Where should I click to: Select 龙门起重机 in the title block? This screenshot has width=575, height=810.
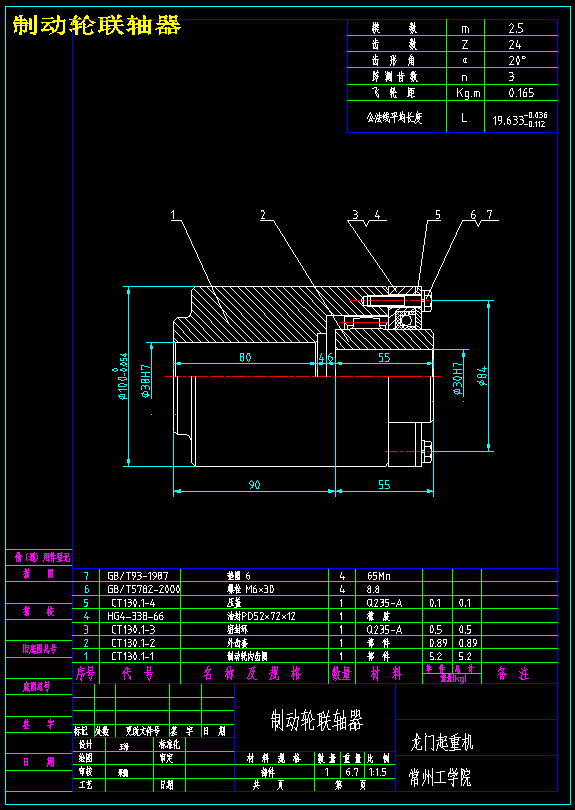click(x=442, y=743)
